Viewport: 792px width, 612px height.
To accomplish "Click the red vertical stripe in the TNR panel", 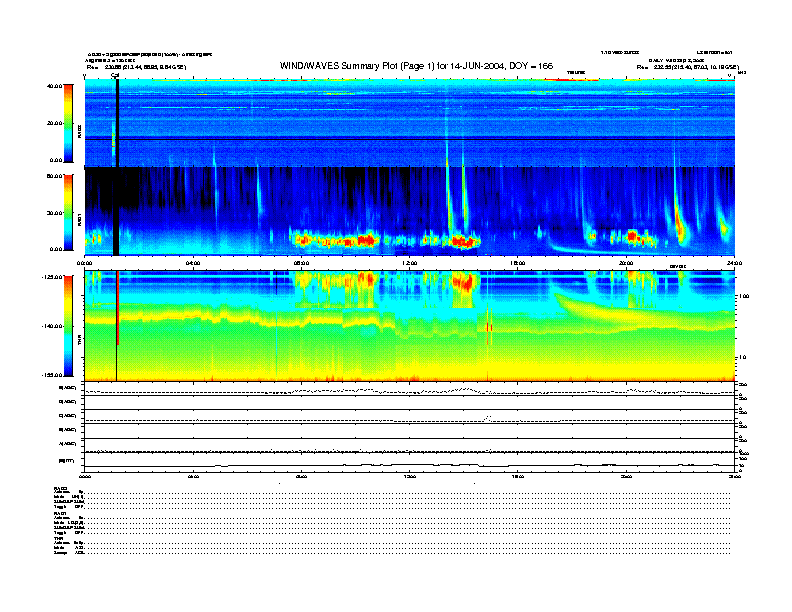I will 118,310.
